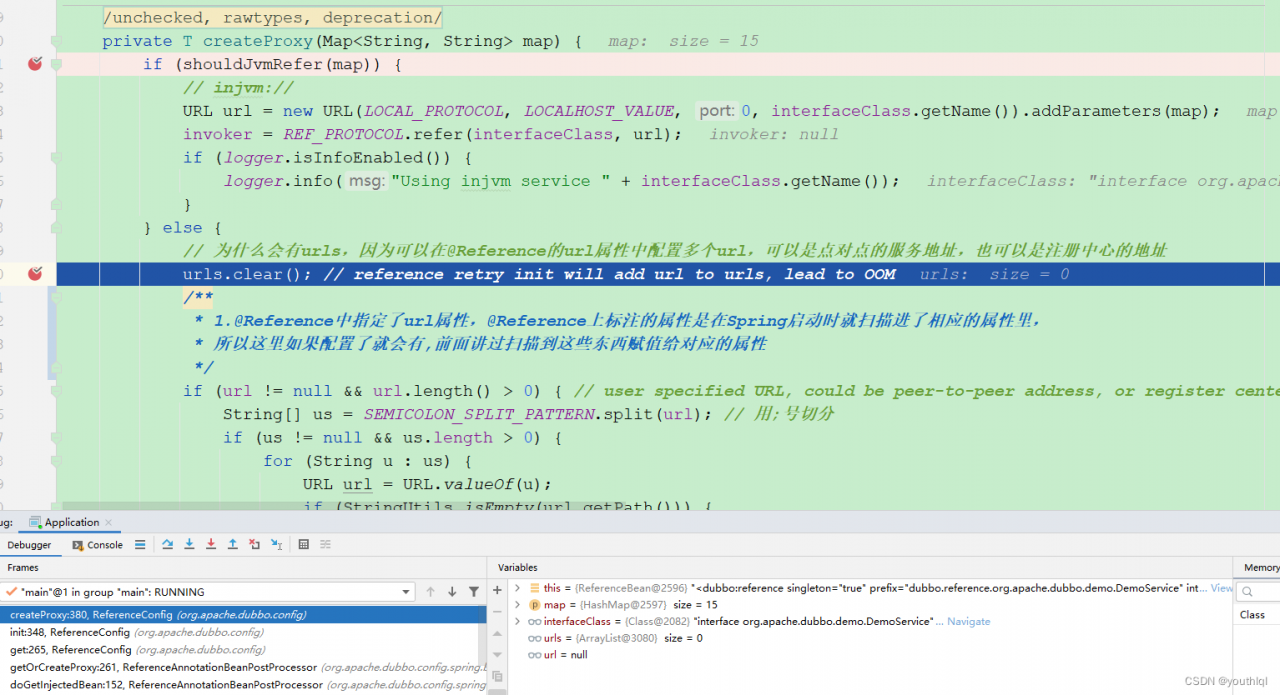Select frame doGetInjectedBean:152

(244, 685)
